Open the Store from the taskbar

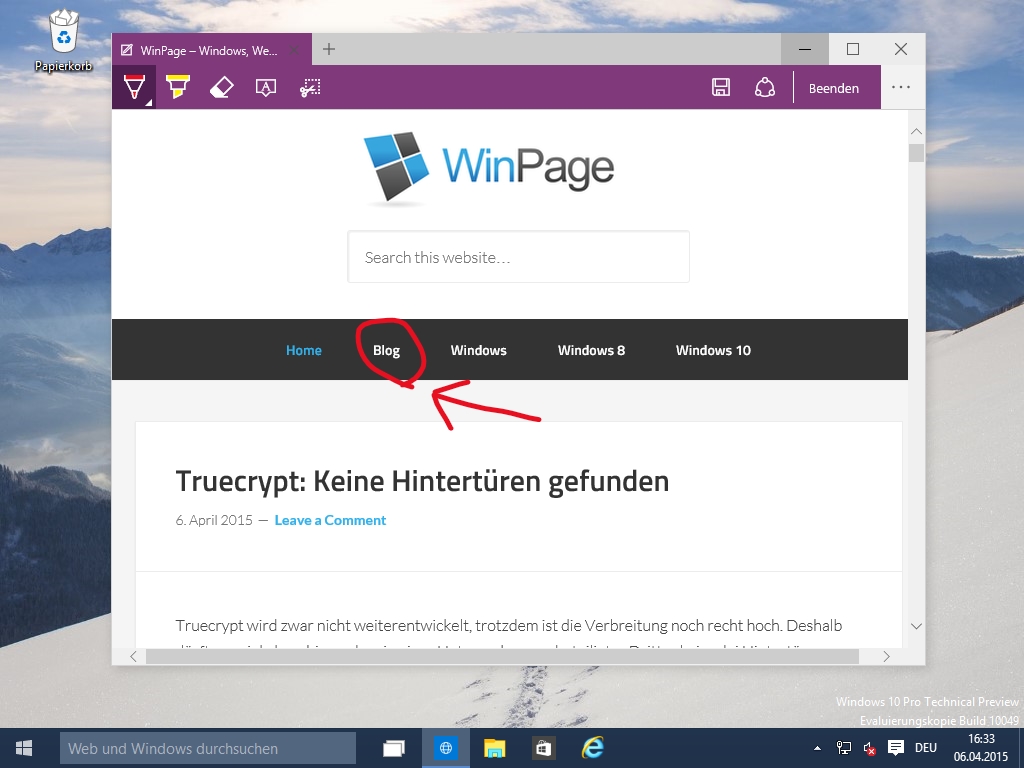click(543, 748)
